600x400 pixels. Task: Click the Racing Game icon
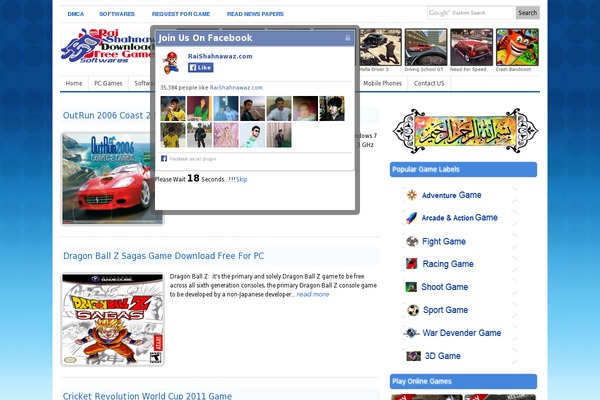click(412, 264)
